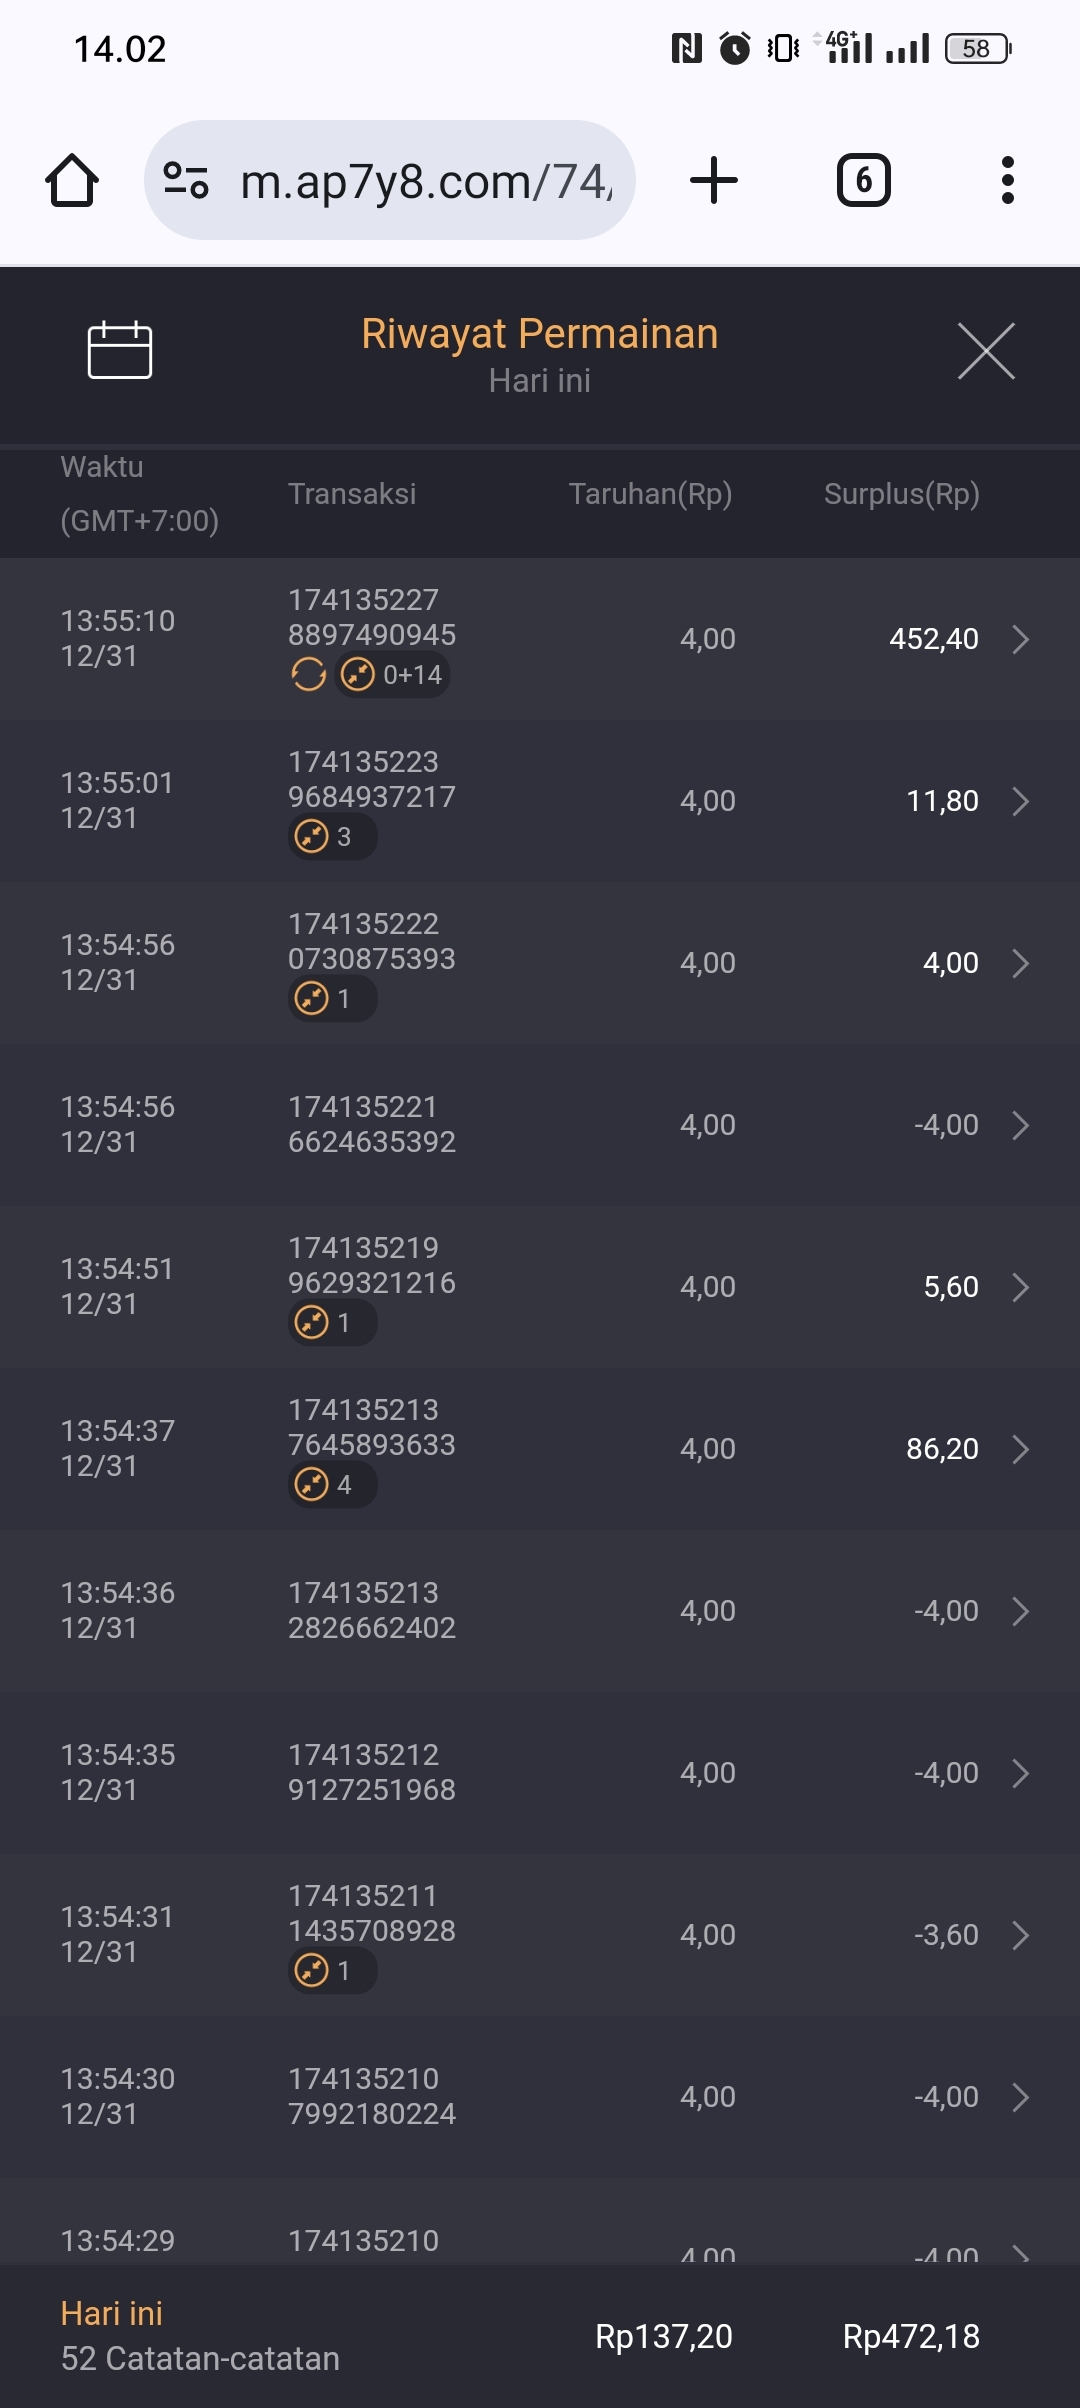Expand the 452,40 surplus transaction details
This screenshot has height=2408, width=1080.
(x=1020, y=639)
